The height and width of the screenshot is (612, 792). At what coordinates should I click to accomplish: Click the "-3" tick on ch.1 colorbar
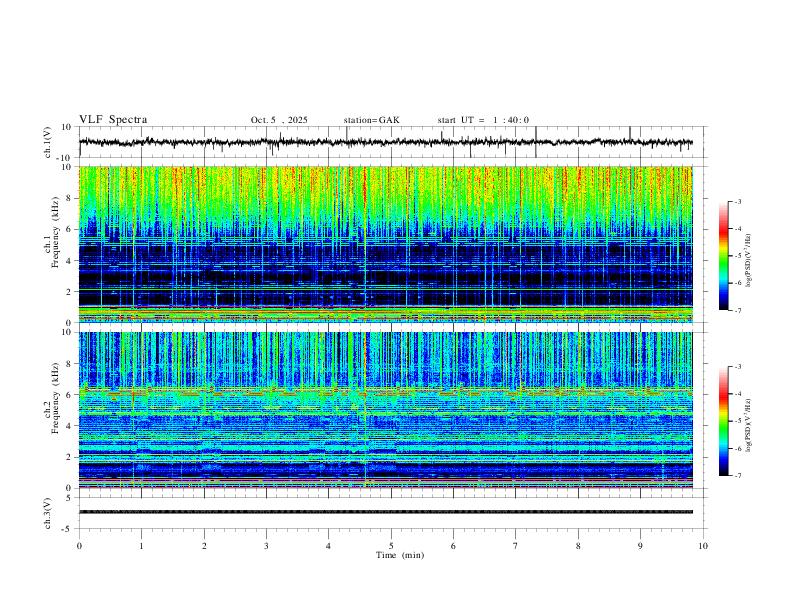tap(737, 201)
